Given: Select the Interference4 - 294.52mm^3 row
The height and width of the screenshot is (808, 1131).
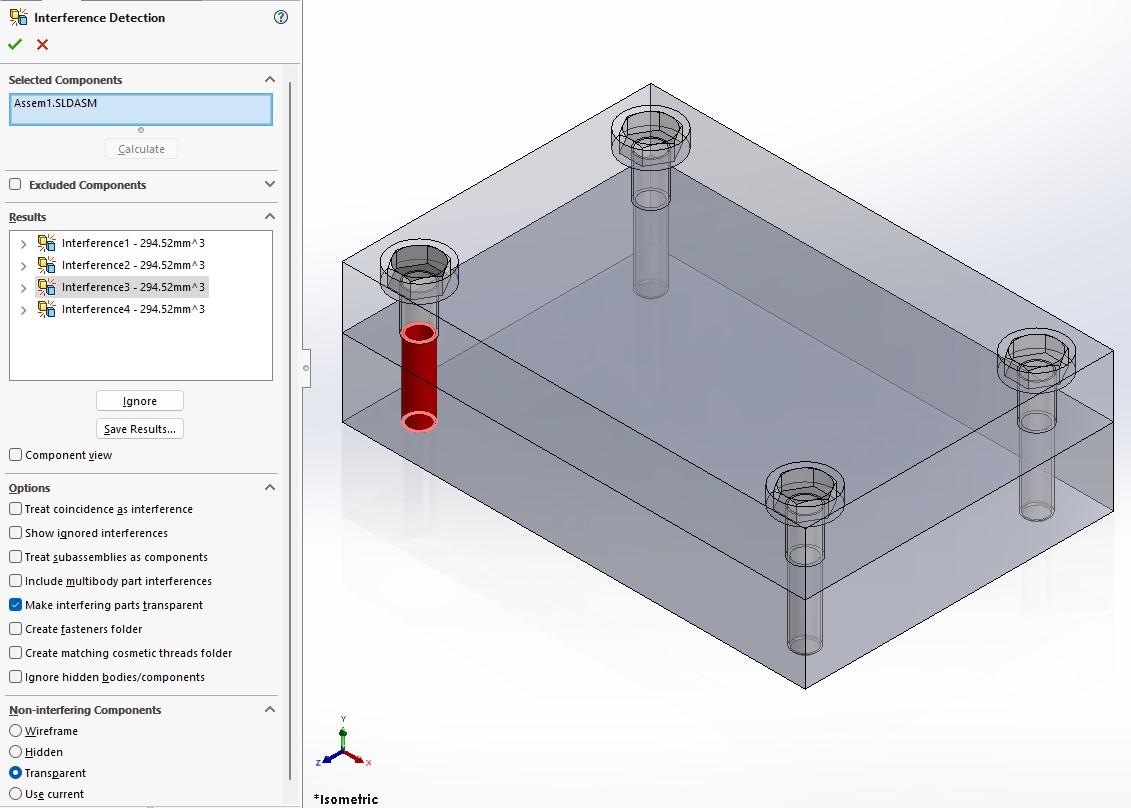Looking at the screenshot, I should pyautogui.click(x=133, y=309).
